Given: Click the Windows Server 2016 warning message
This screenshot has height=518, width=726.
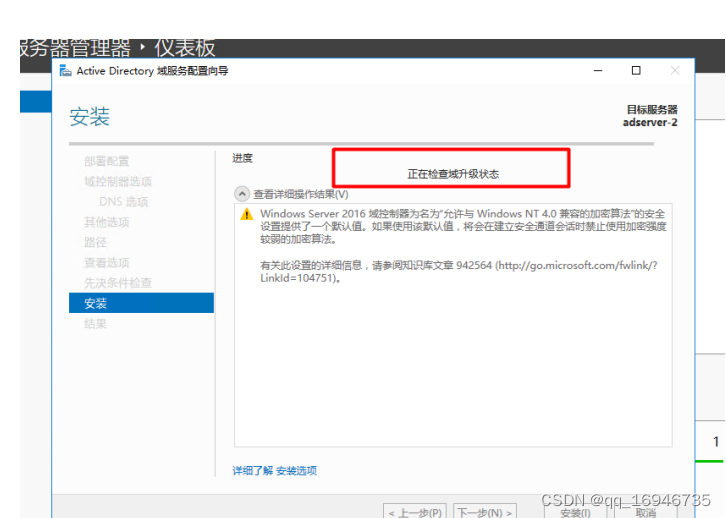Looking at the screenshot, I should (x=463, y=226).
